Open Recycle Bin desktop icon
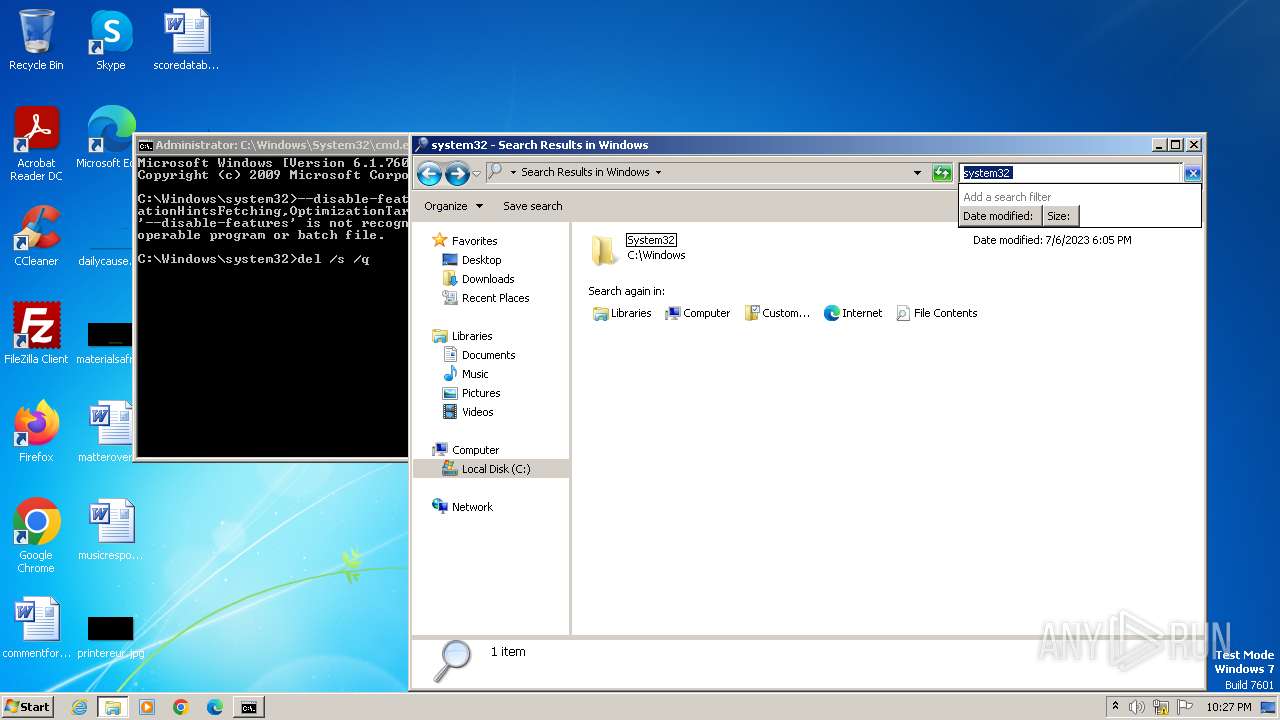 (36, 40)
